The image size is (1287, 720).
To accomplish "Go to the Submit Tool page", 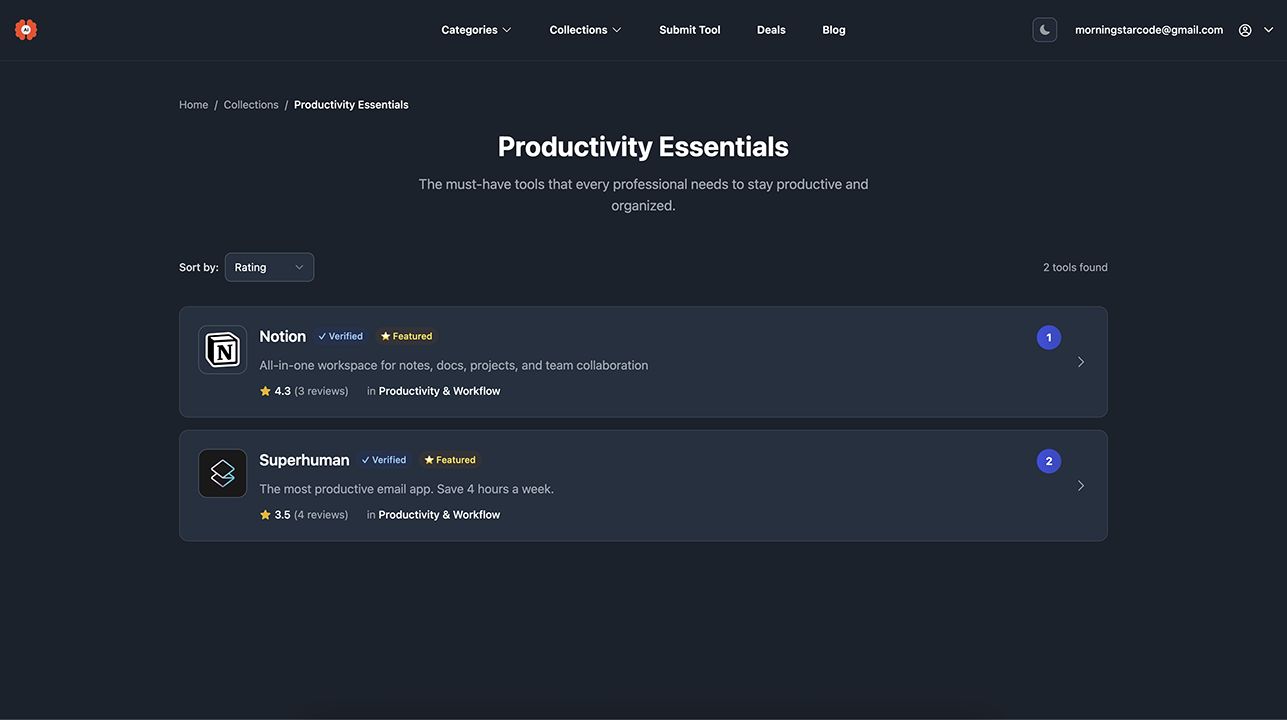I will click(x=690, y=30).
